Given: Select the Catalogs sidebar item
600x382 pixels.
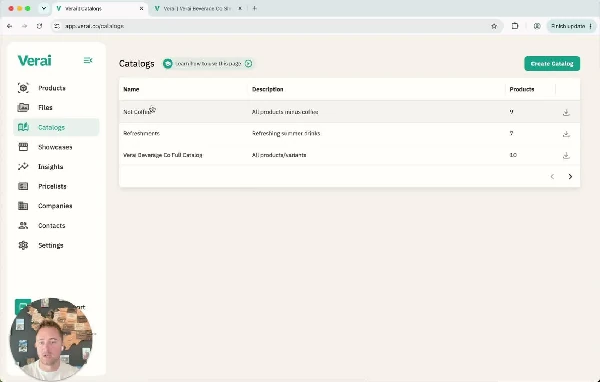Looking at the screenshot, I should [56, 127].
